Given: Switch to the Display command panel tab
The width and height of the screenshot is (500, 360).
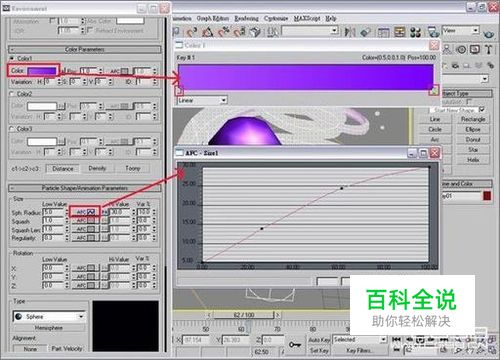Looking at the screenshot, I should tap(475, 50).
